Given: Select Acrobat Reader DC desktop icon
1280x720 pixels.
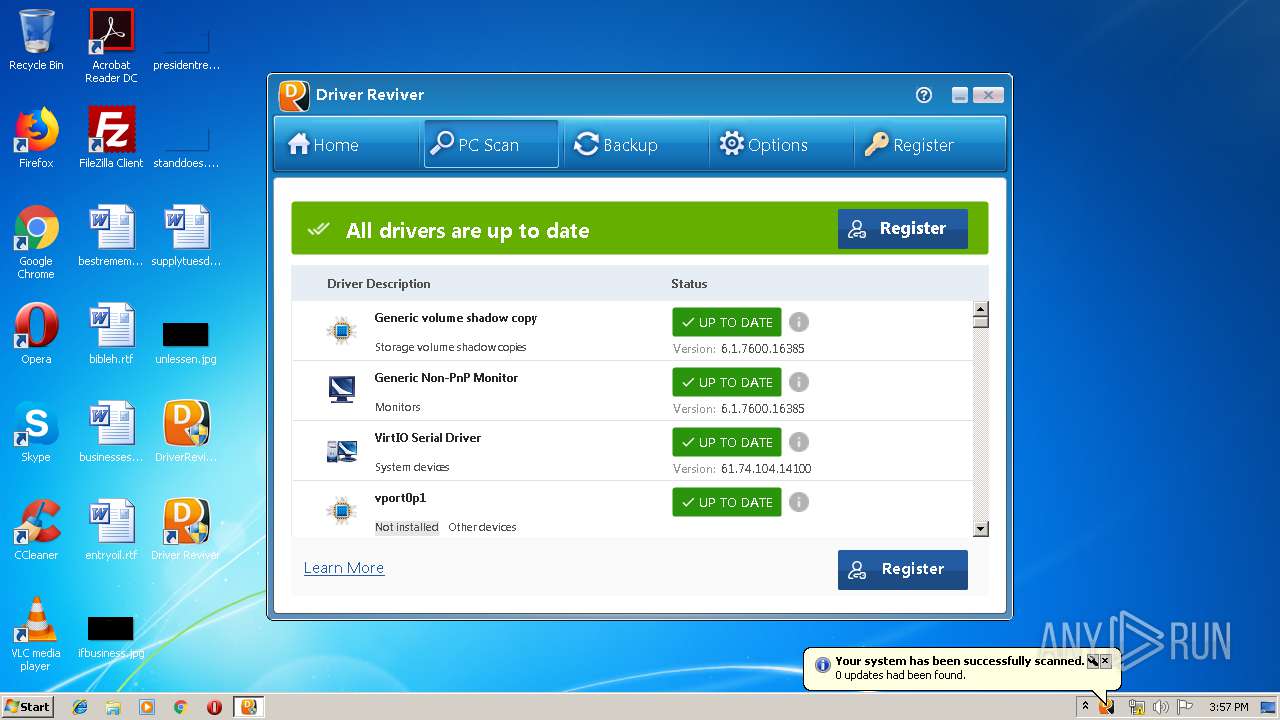Looking at the screenshot, I should click(111, 46).
